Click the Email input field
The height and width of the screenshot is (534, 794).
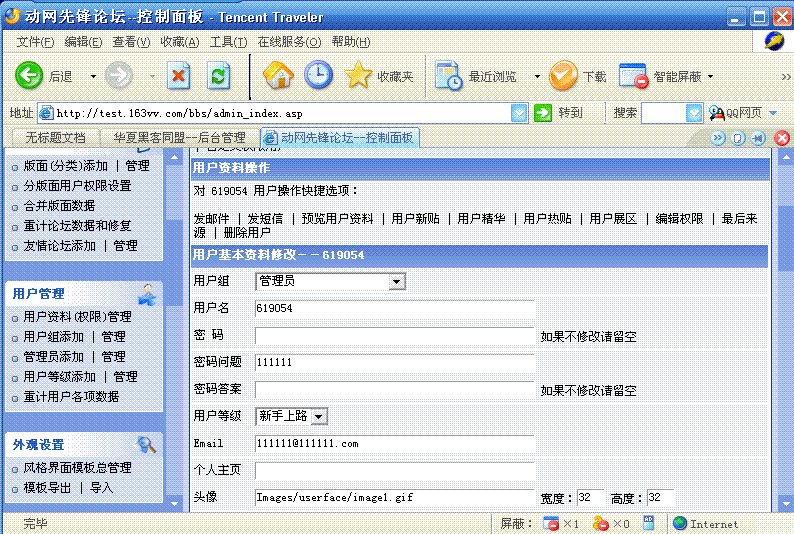tap(395, 443)
